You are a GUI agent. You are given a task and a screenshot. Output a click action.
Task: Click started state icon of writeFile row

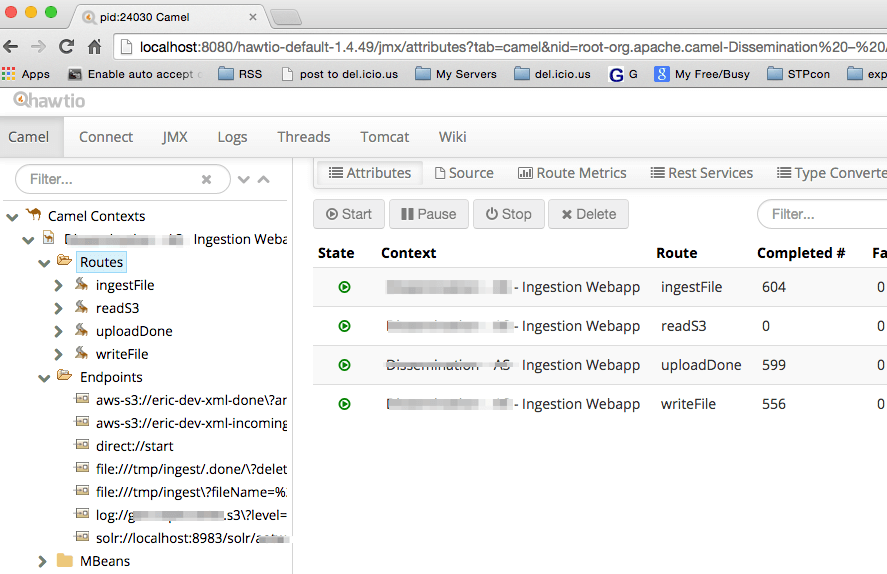pos(344,404)
